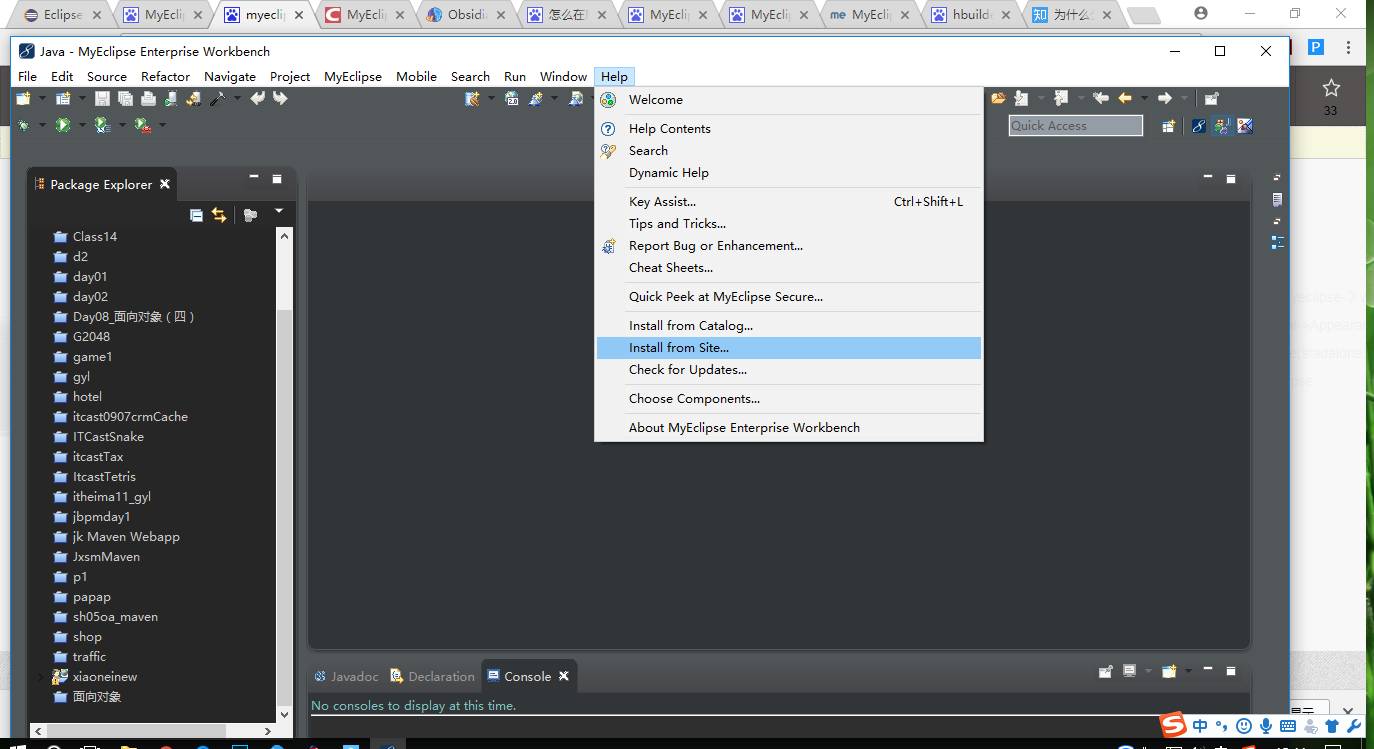Click the hammer Build icon in toolbar

tap(217, 98)
